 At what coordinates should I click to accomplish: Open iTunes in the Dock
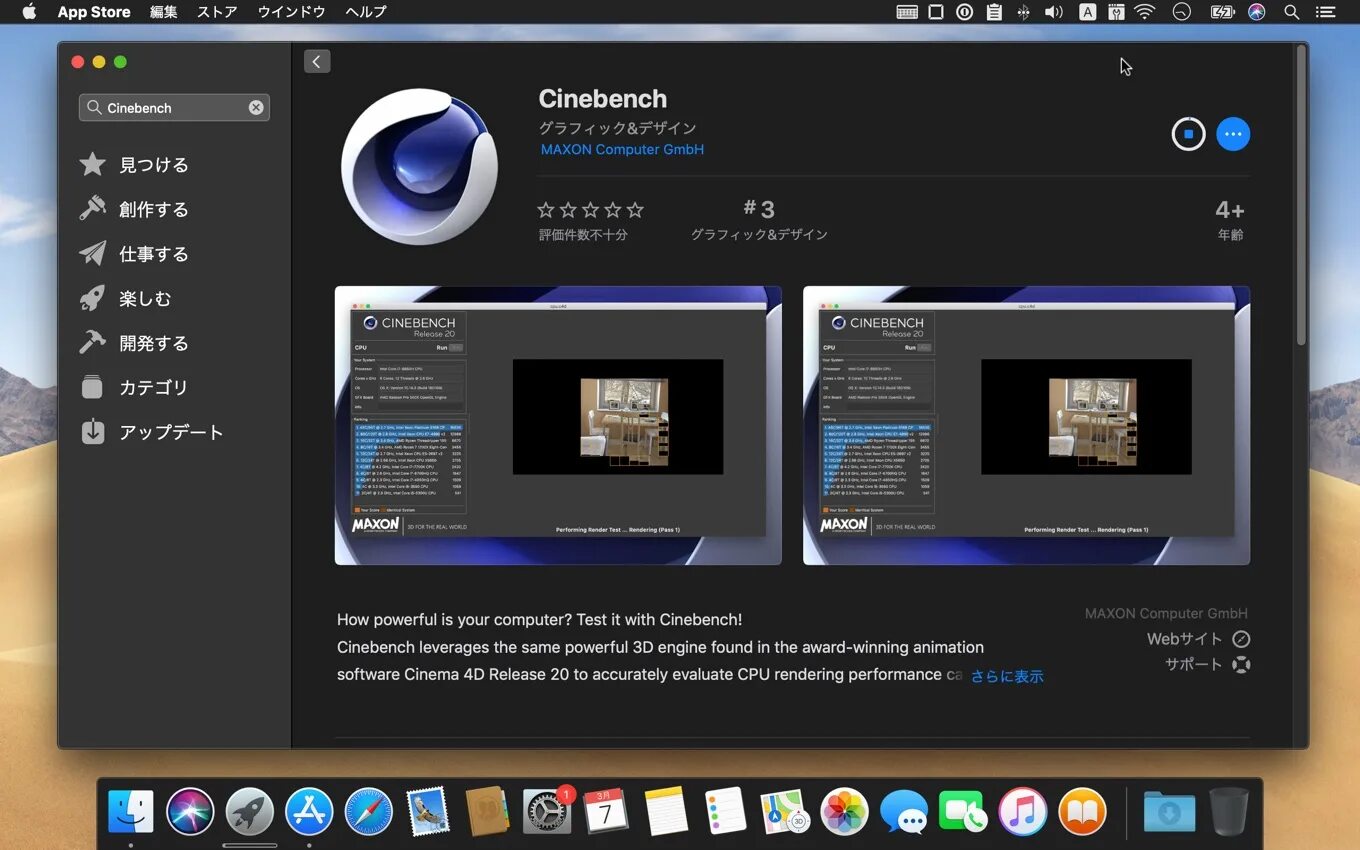[1022, 811]
